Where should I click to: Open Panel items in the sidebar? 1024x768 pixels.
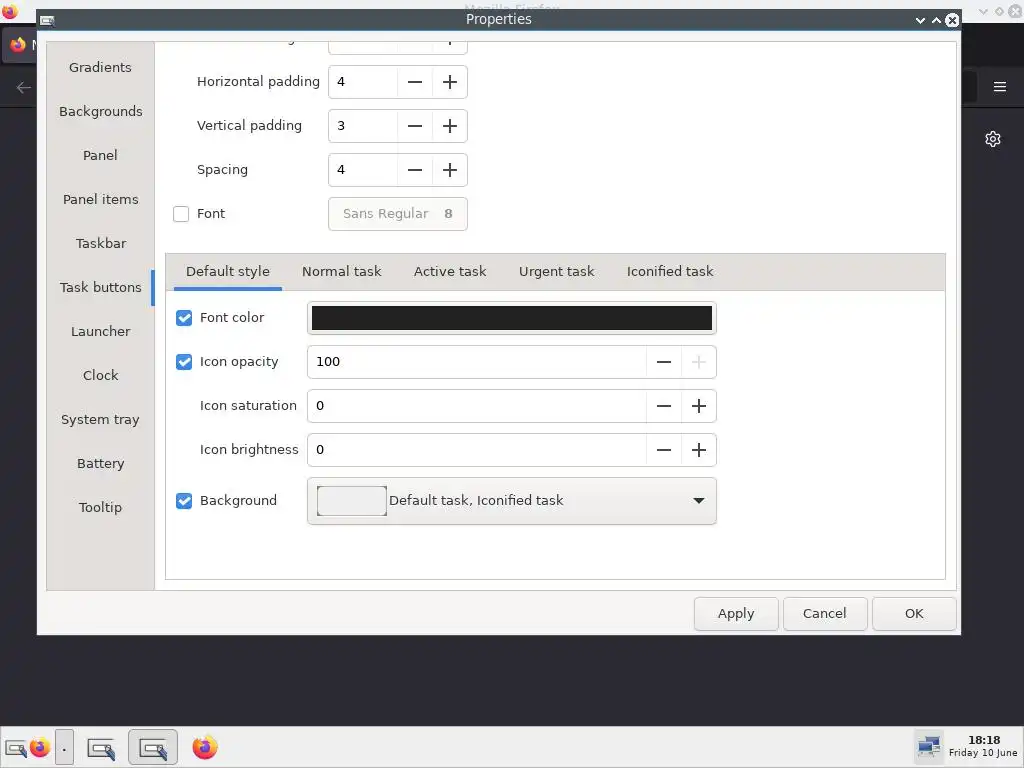(101, 200)
